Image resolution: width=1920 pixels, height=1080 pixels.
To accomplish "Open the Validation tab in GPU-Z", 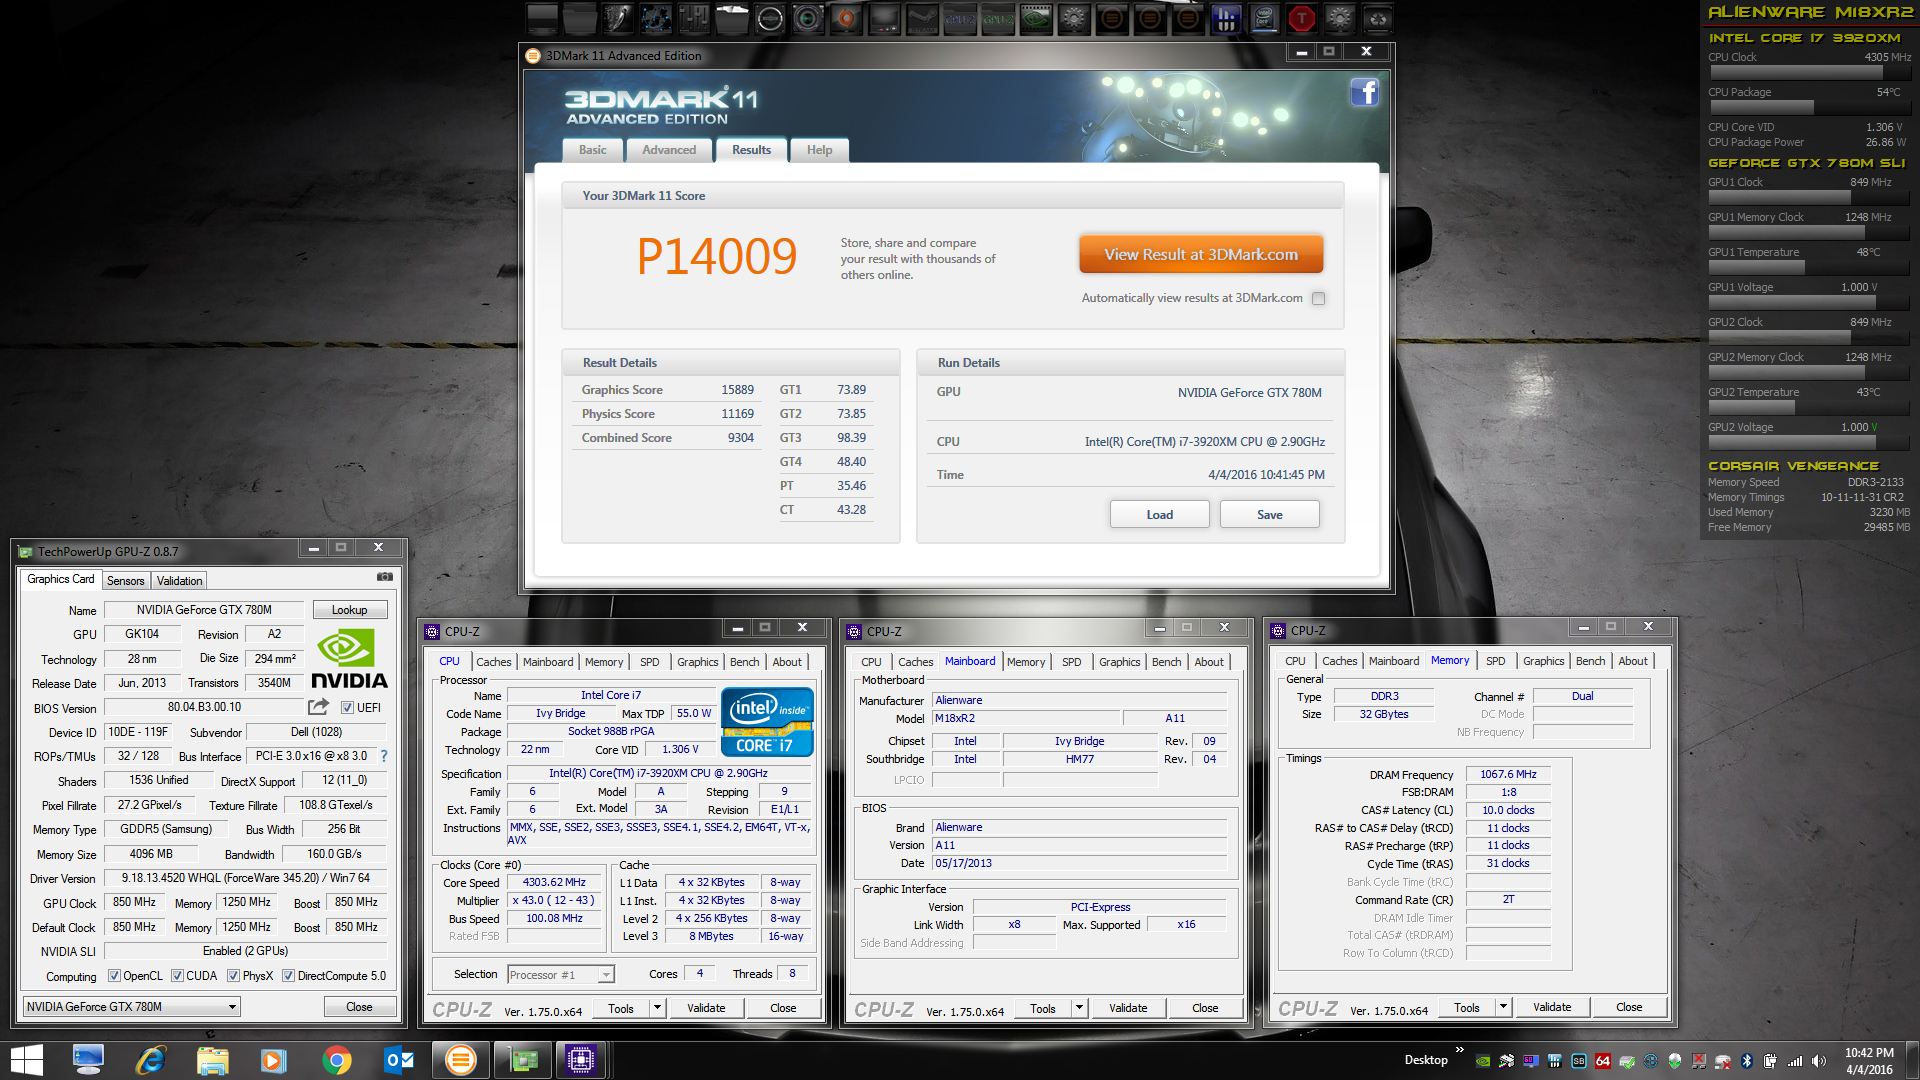I will pos(179,580).
